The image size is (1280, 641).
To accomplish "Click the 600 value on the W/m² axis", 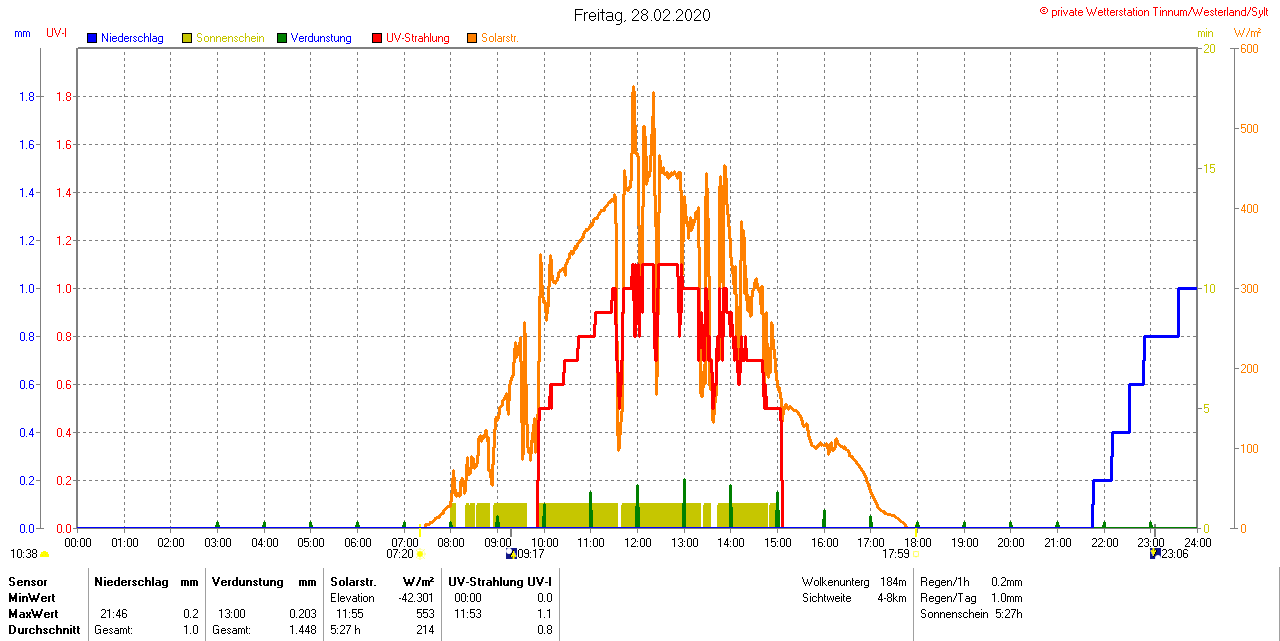I will click(x=1249, y=49).
